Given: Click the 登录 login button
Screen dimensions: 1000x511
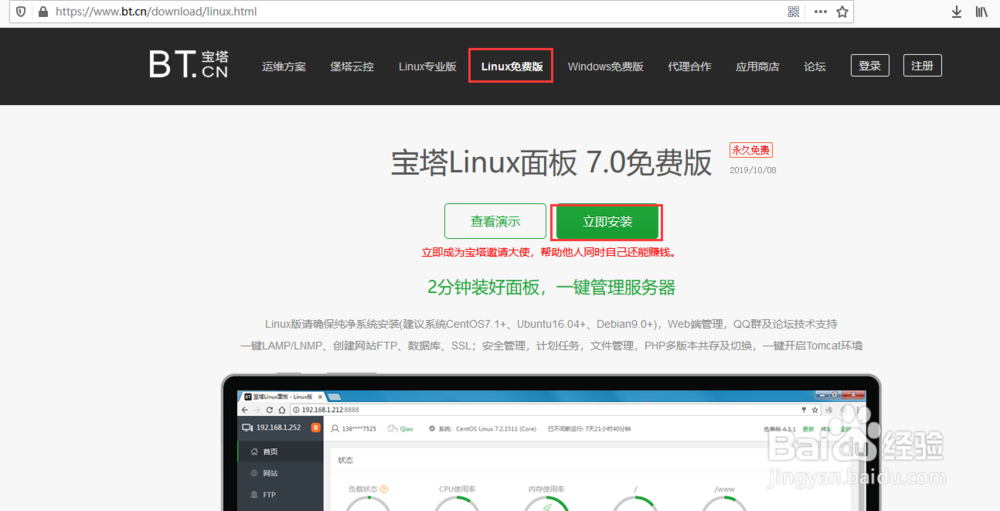Looking at the screenshot, I should coord(870,65).
